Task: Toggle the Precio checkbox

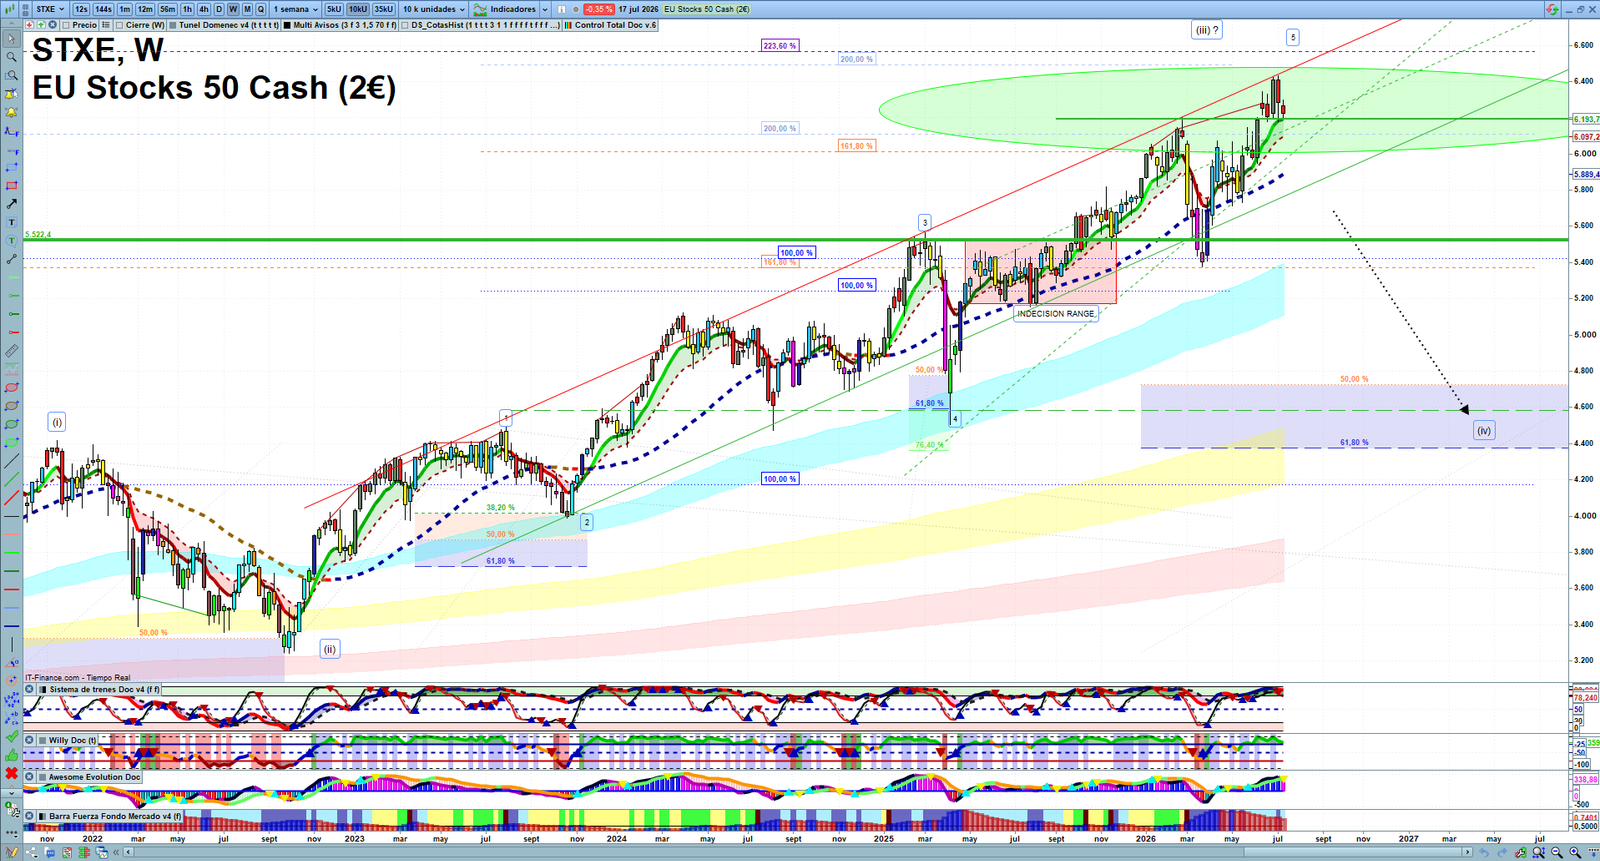Action: [67, 25]
